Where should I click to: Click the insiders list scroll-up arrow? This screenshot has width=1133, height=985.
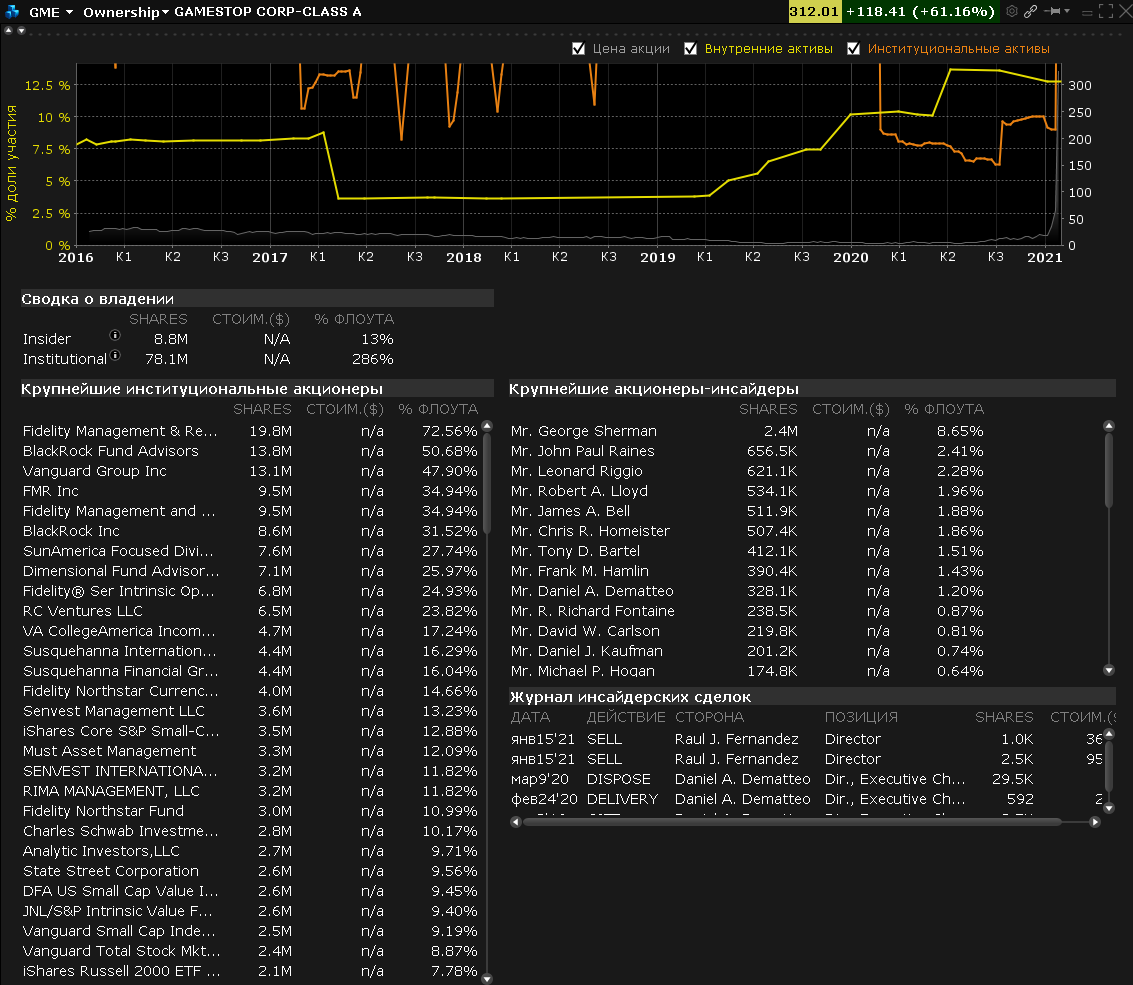[x=1109, y=426]
